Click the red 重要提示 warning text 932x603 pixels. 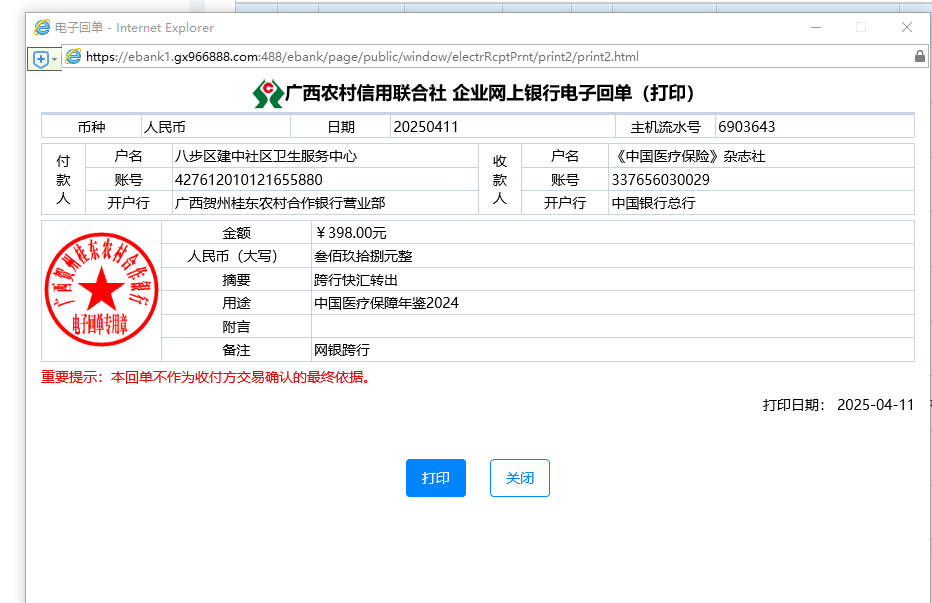[x=206, y=377]
